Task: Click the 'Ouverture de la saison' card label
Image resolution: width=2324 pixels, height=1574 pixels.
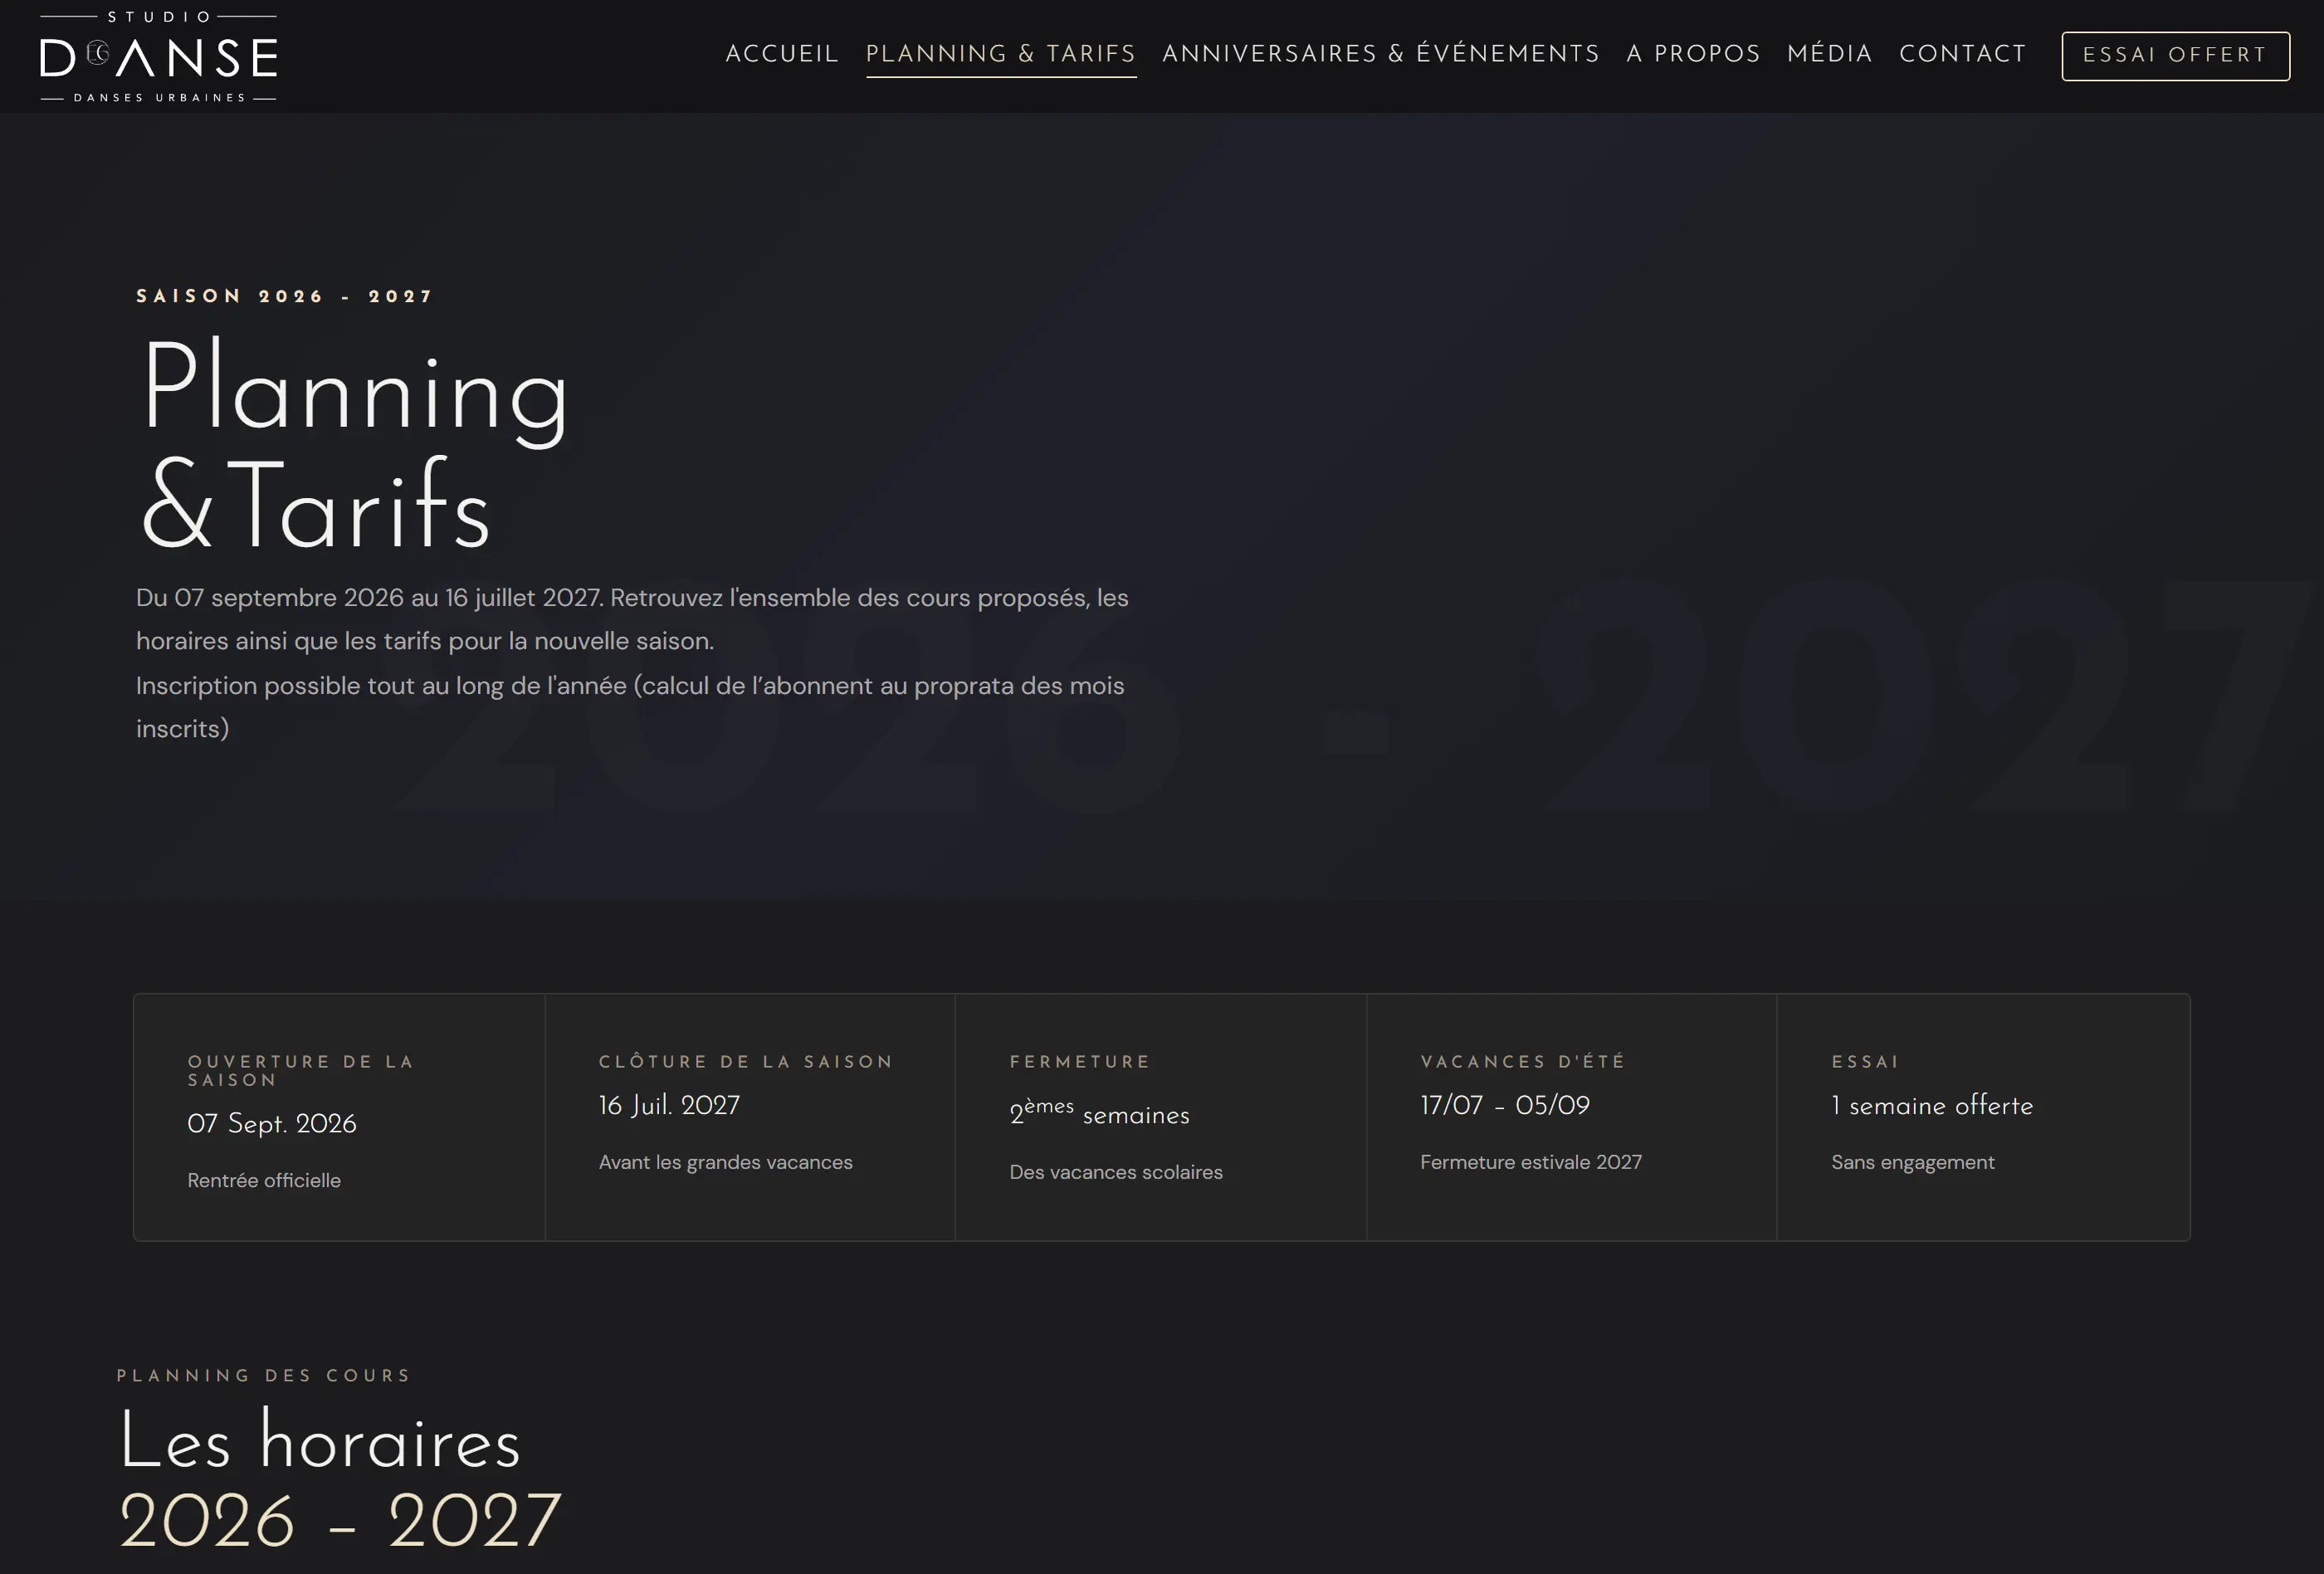Action: pos(301,1070)
